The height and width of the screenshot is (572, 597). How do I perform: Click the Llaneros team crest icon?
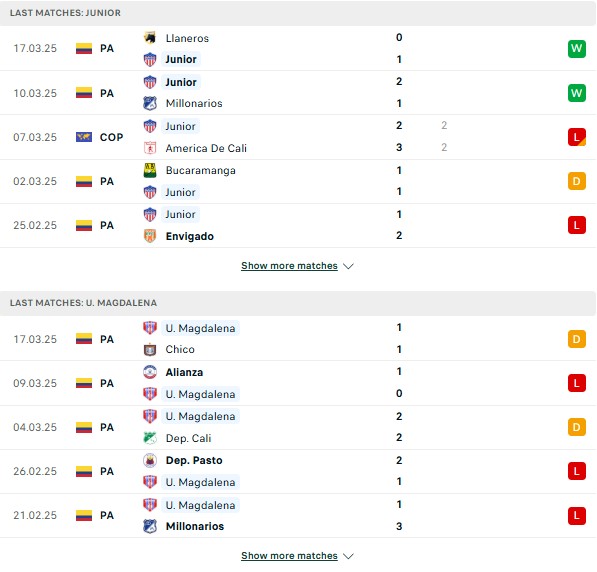pos(150,38)
